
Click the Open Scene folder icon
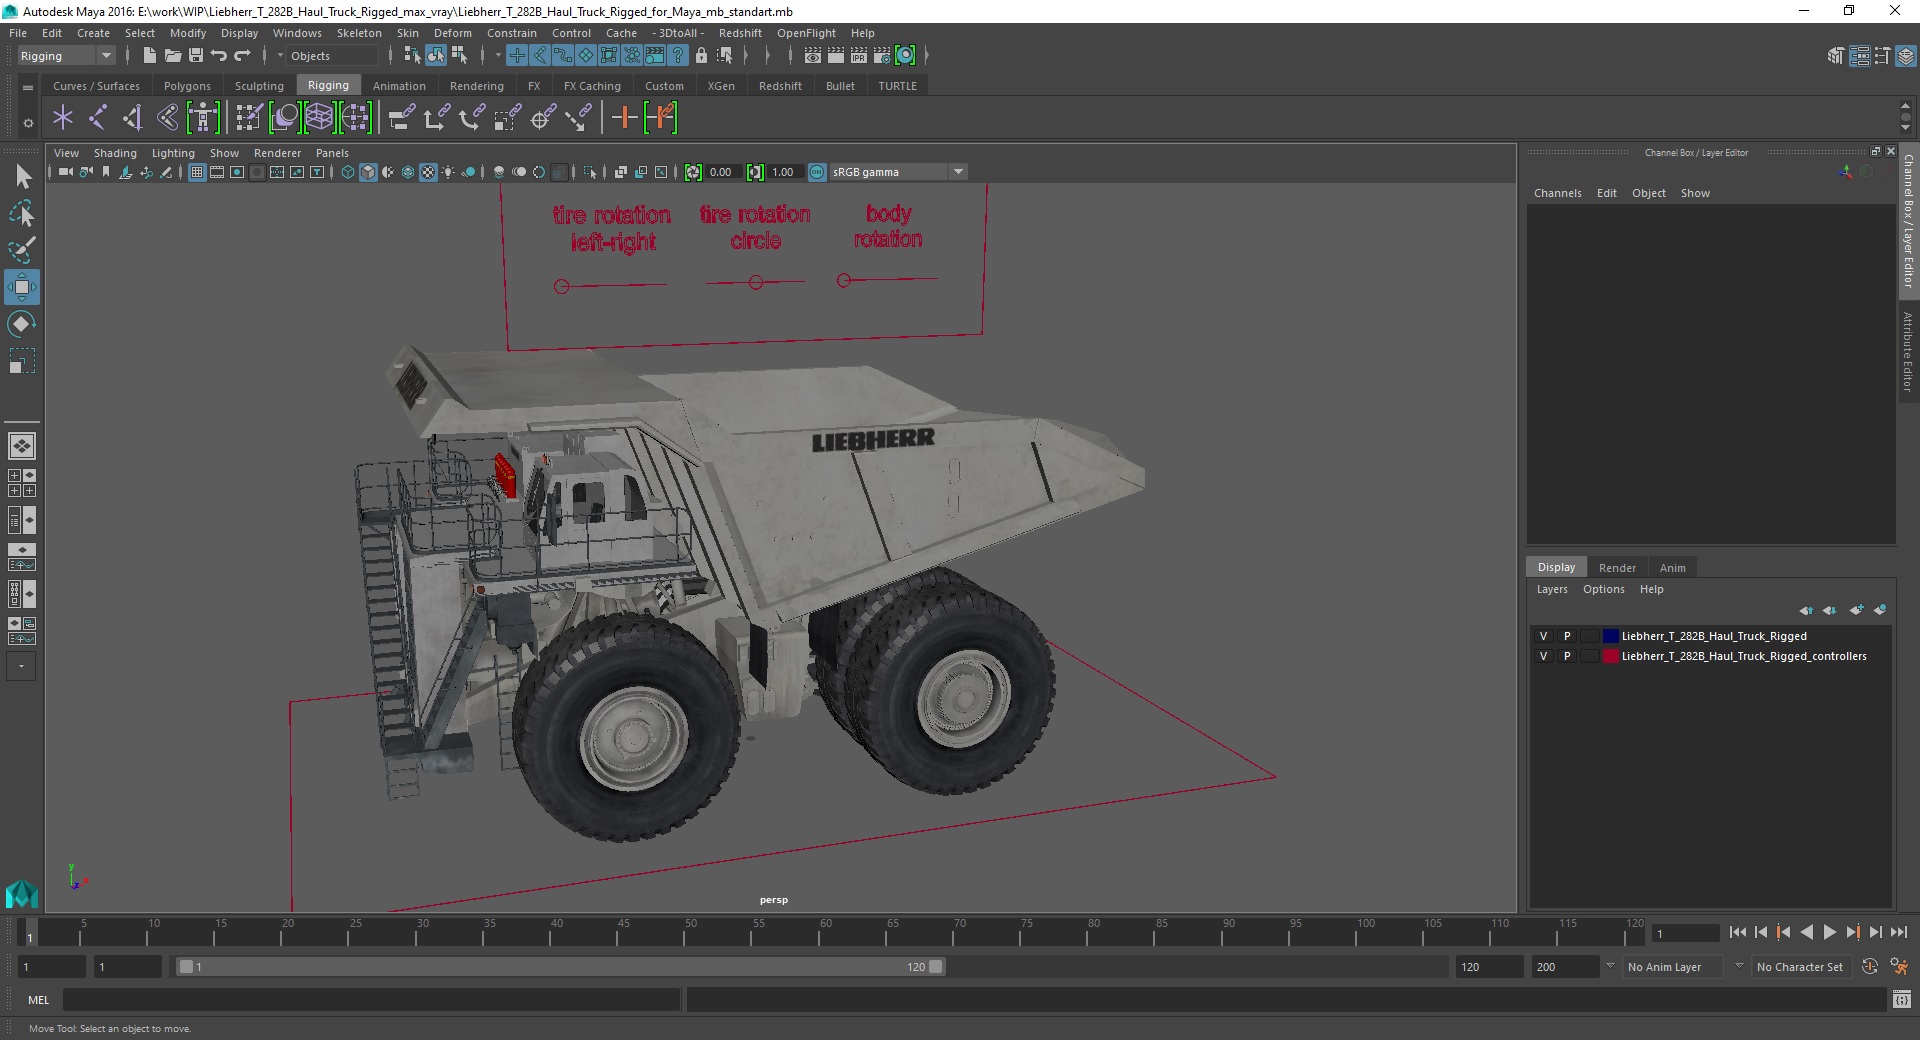[x=172, y=56]
